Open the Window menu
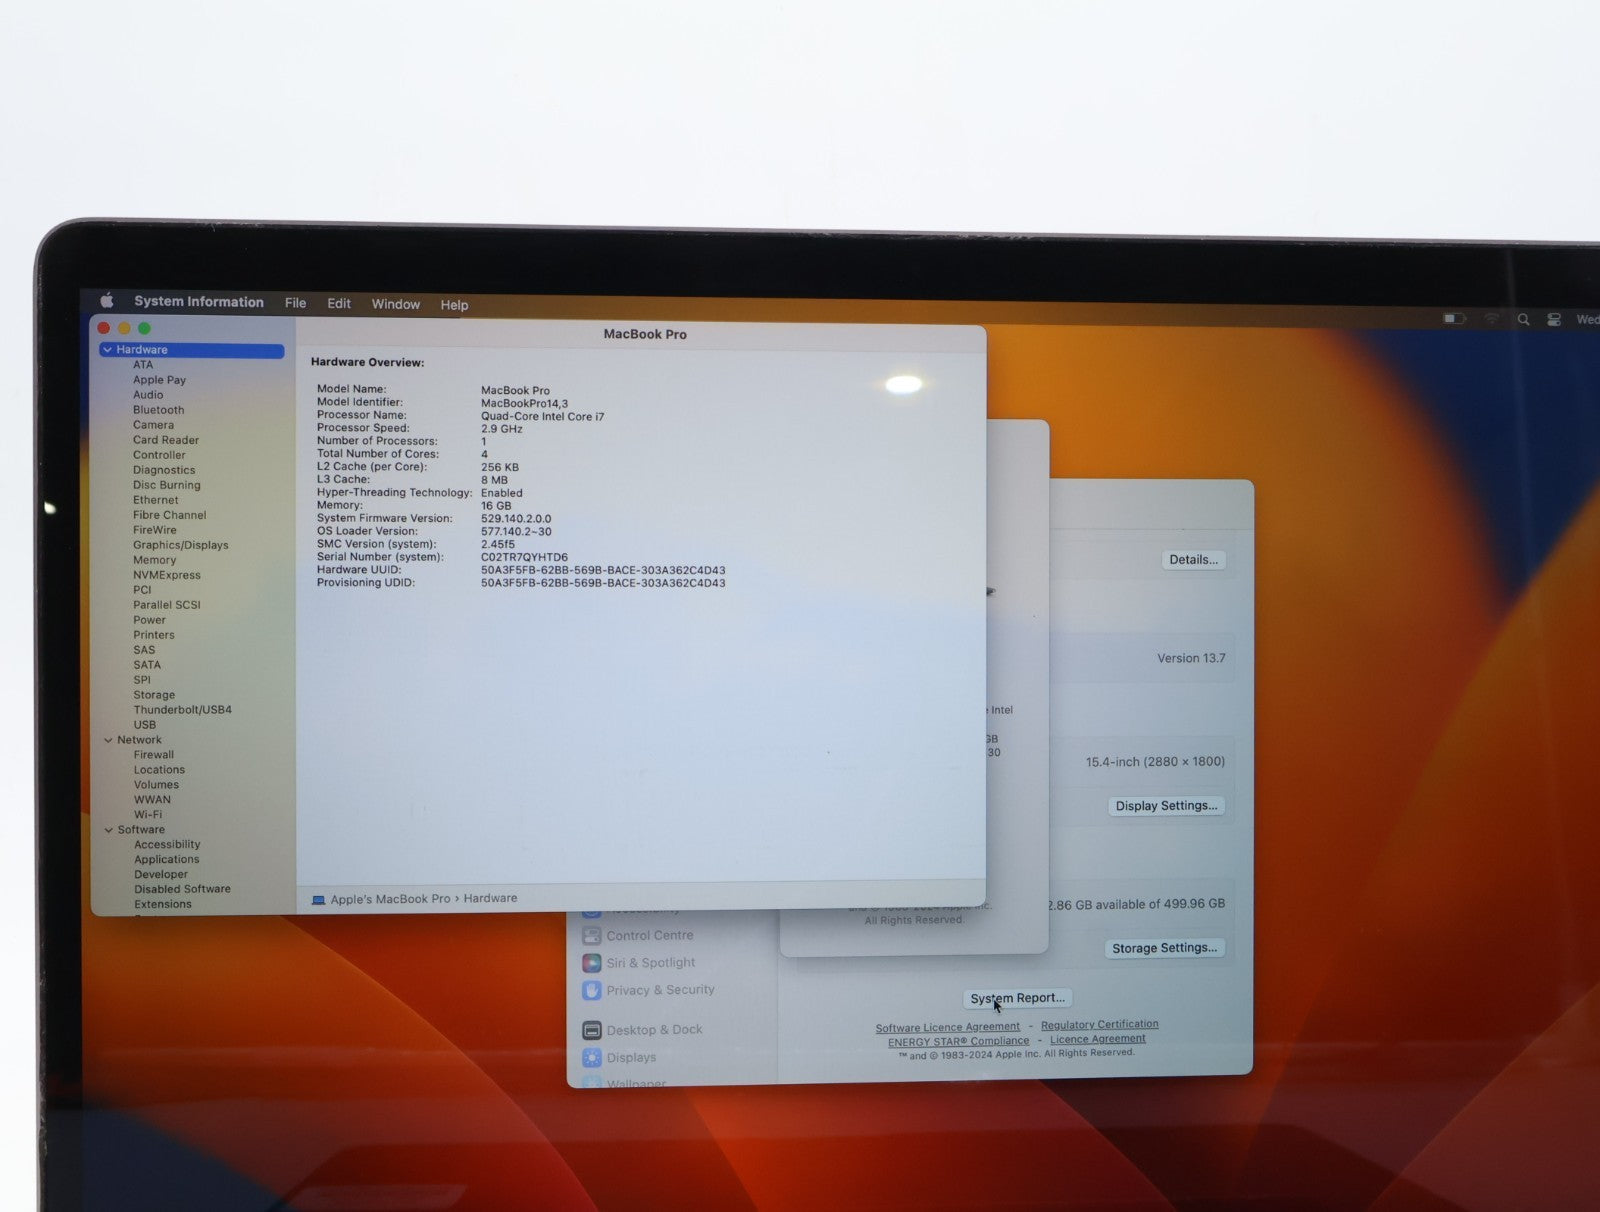 pyautogui.click(x=395, y=304)
